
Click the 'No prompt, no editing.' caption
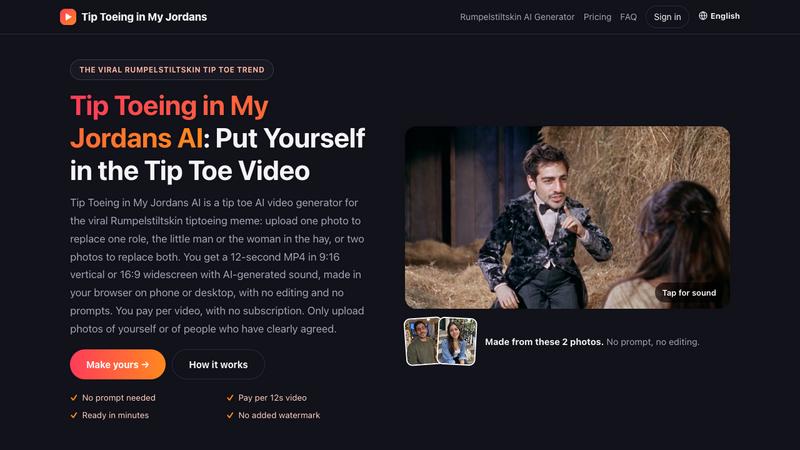point(653,342)
